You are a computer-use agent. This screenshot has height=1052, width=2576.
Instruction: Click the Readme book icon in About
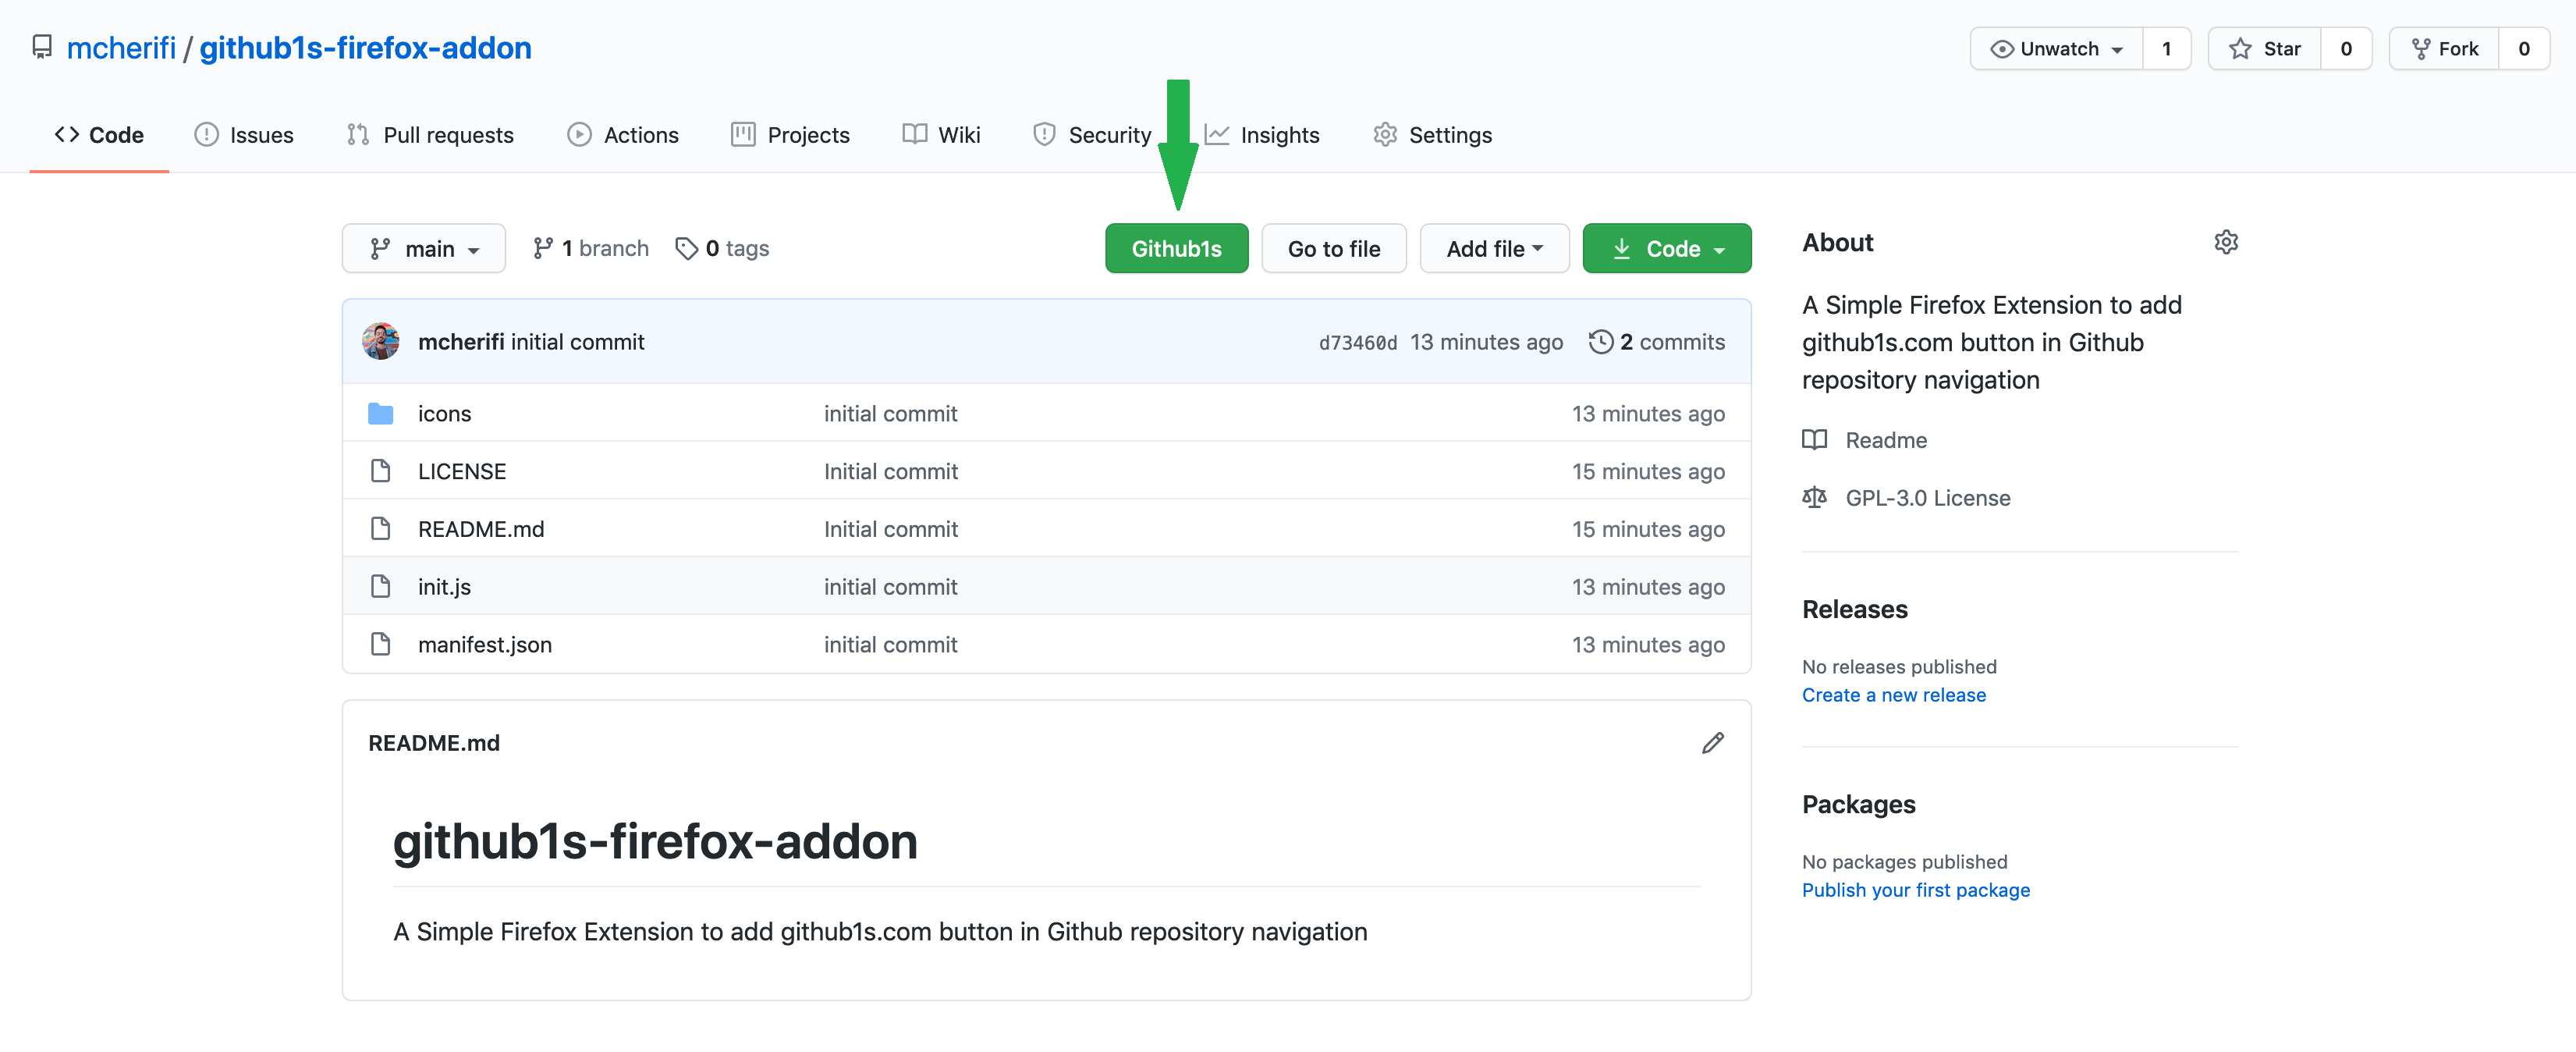(1815, 439)
